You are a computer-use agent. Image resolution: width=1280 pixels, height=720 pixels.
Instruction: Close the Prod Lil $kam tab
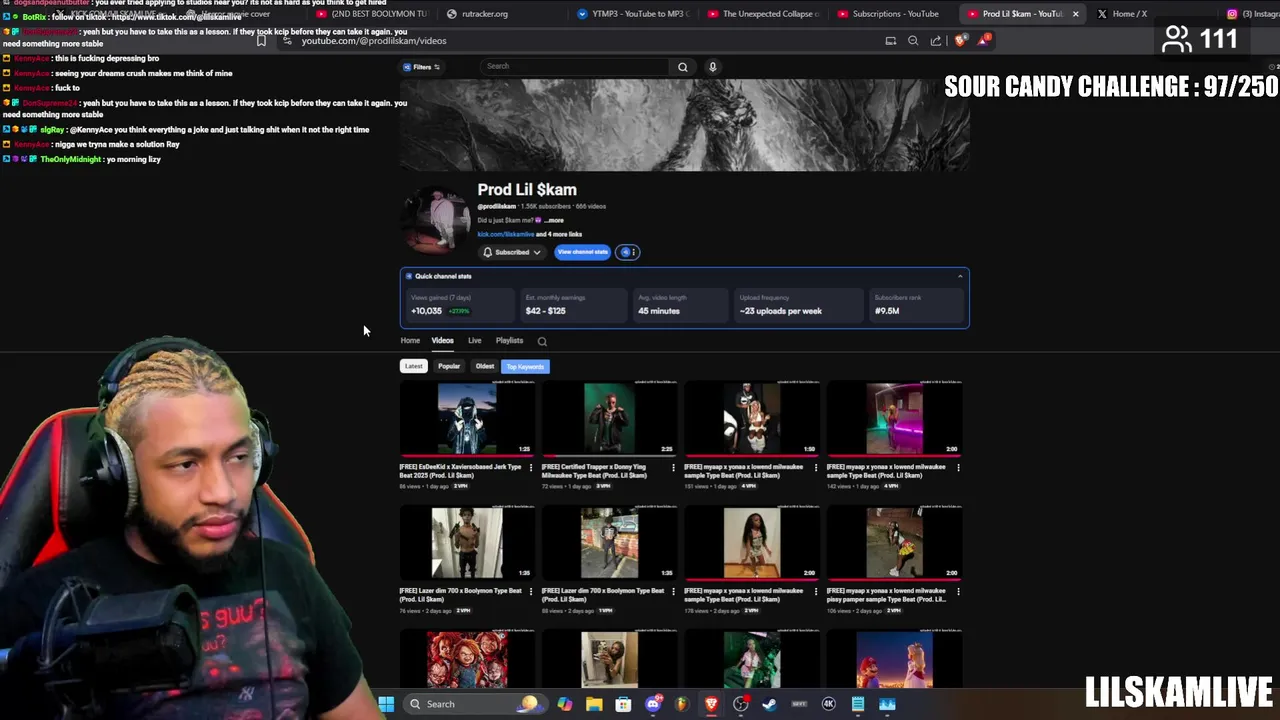(x=1076, y=14)
